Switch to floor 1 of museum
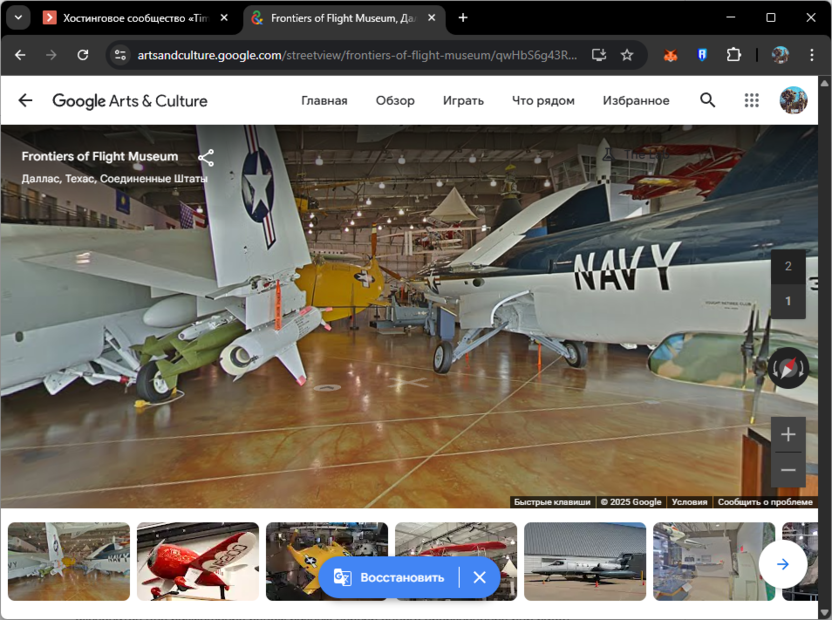The width and height of the screenshot is (832, 620). (x=788, y=301)
